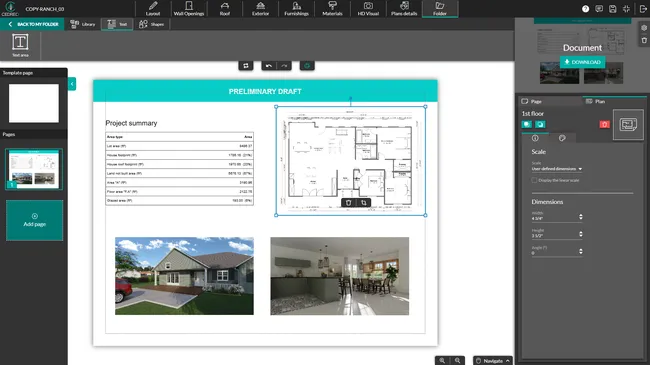Select the exterior house rendering image
Viewport: 650px width, 365px height.
(184, 276)
